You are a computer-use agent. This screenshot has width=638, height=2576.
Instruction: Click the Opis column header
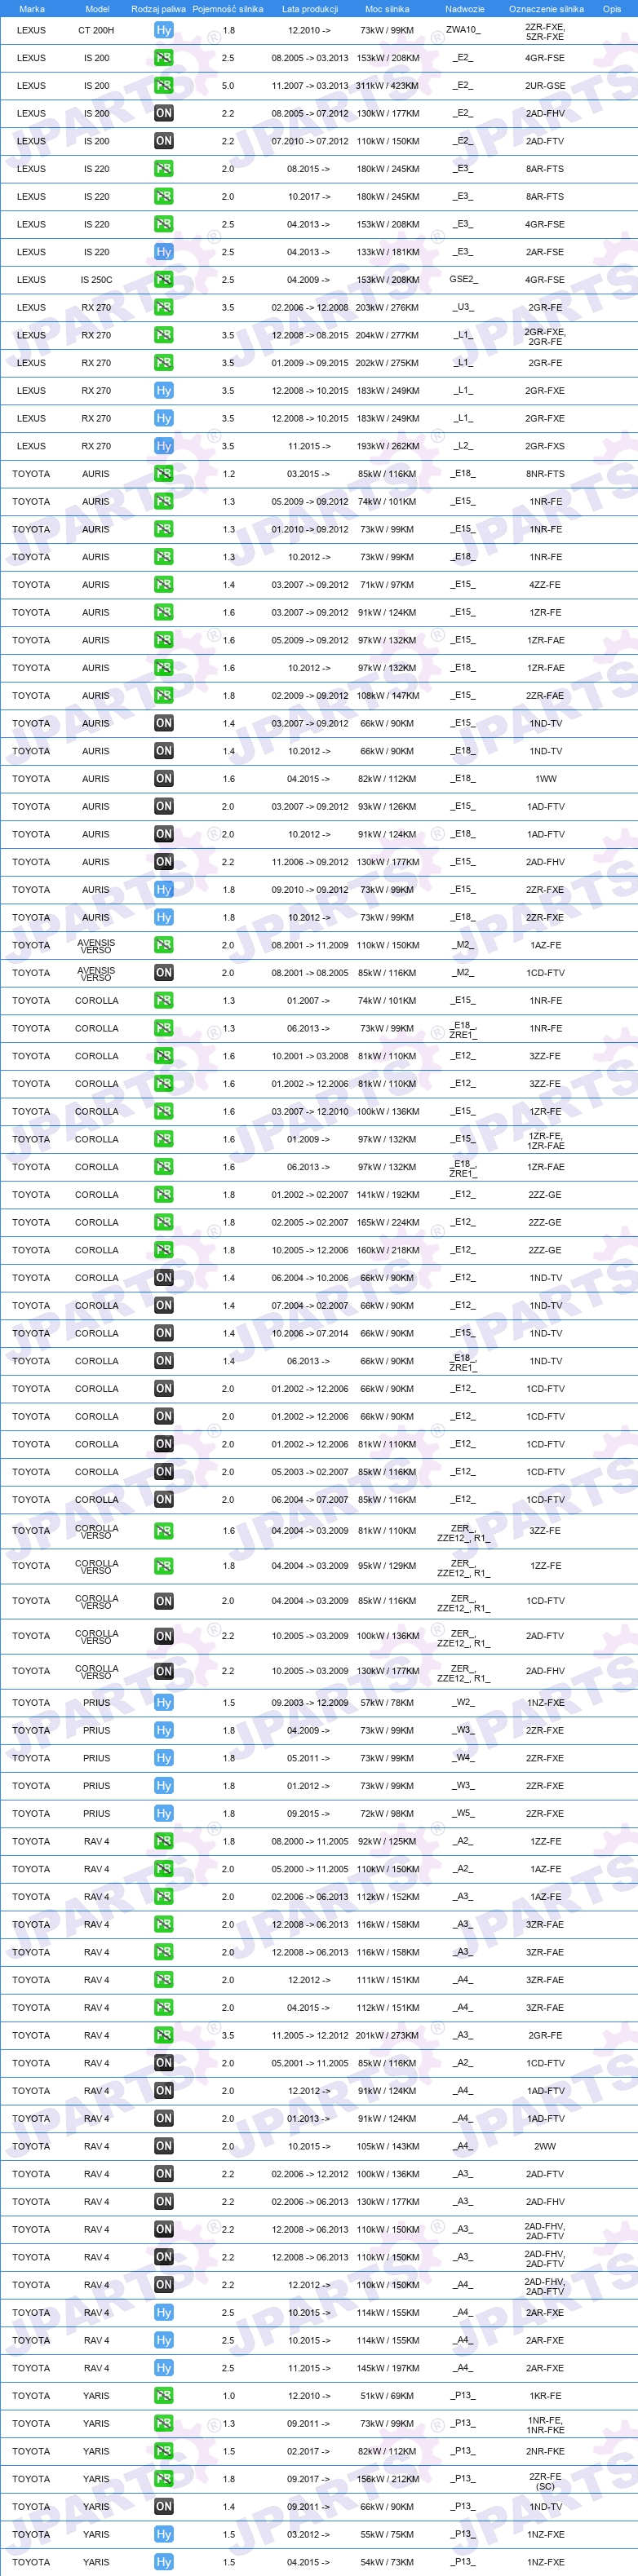612,9
